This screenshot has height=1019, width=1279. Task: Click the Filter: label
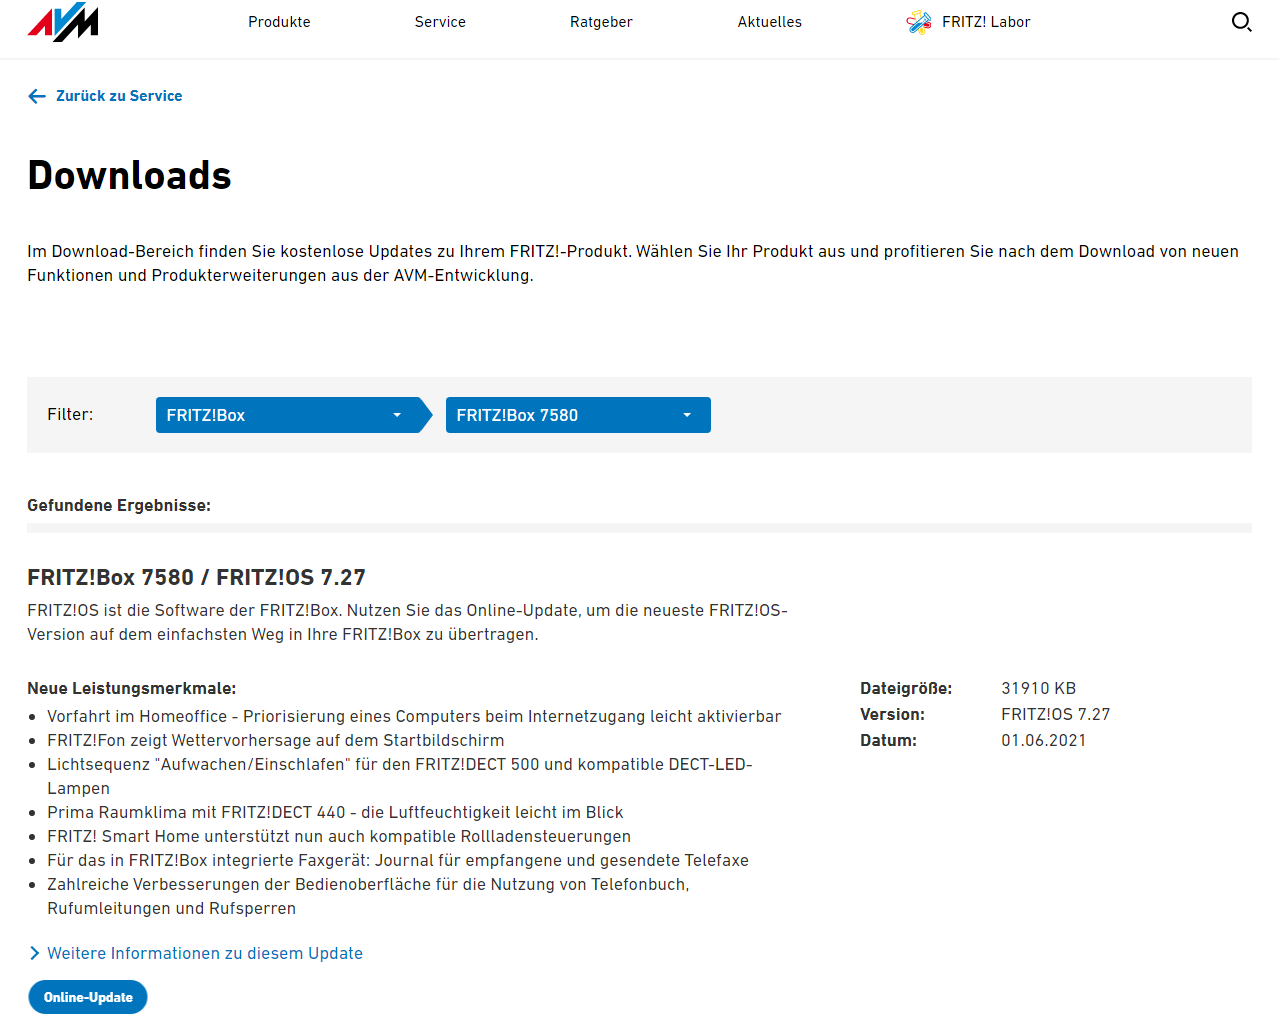[x=70, y=414]
